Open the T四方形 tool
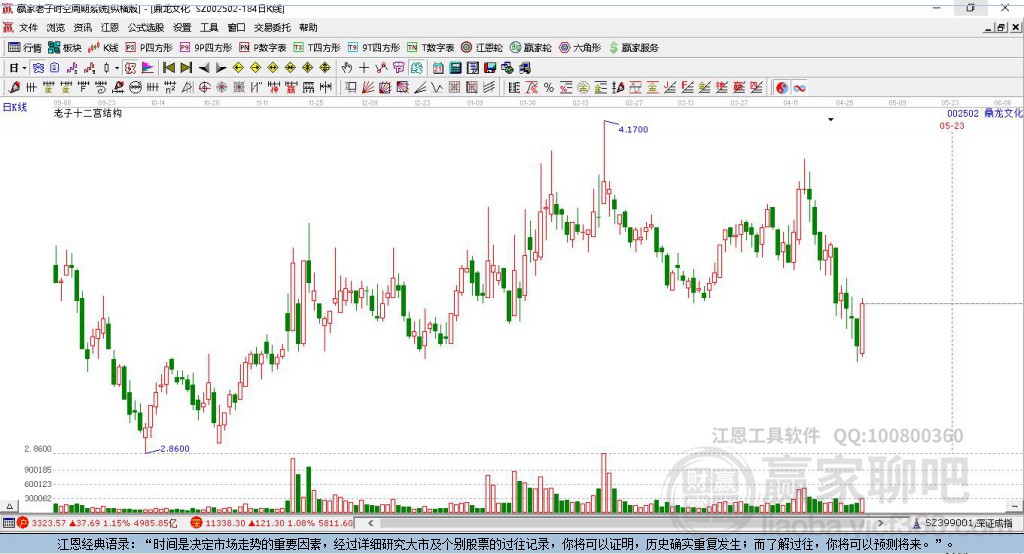This screenshot has height=554, width=1024. point(317,48)
